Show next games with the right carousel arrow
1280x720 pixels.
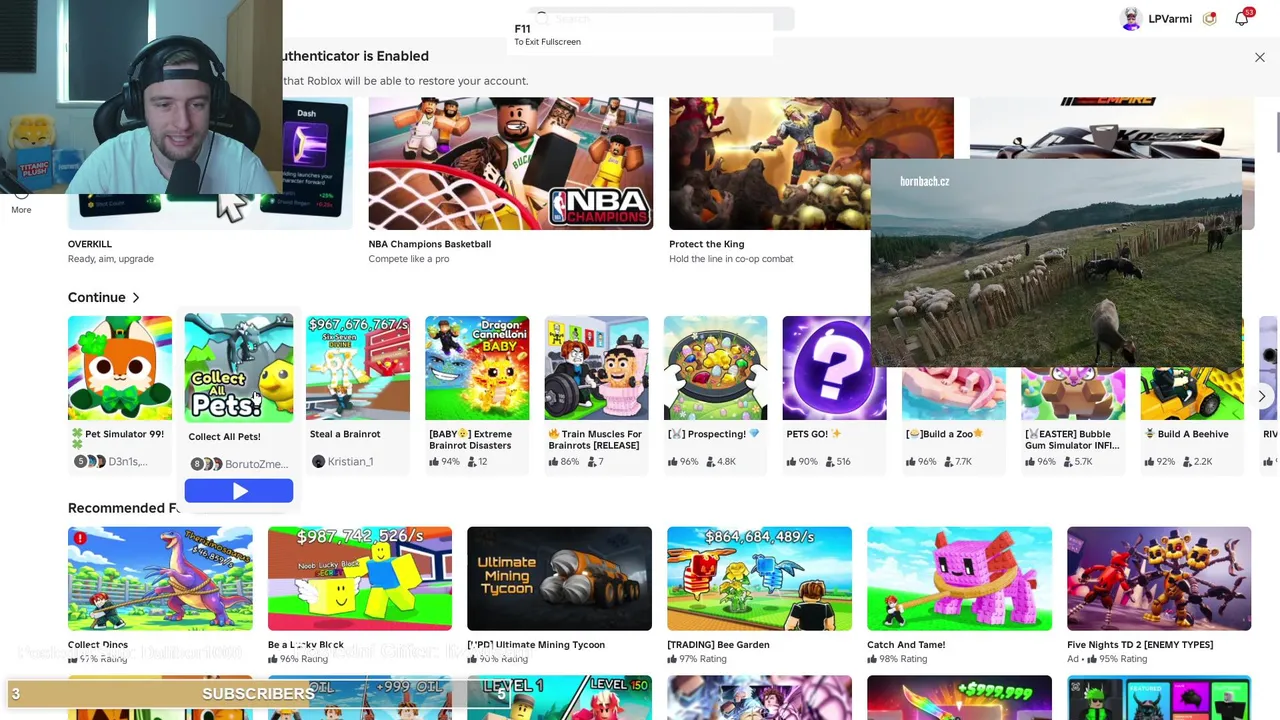point(1262,397)
